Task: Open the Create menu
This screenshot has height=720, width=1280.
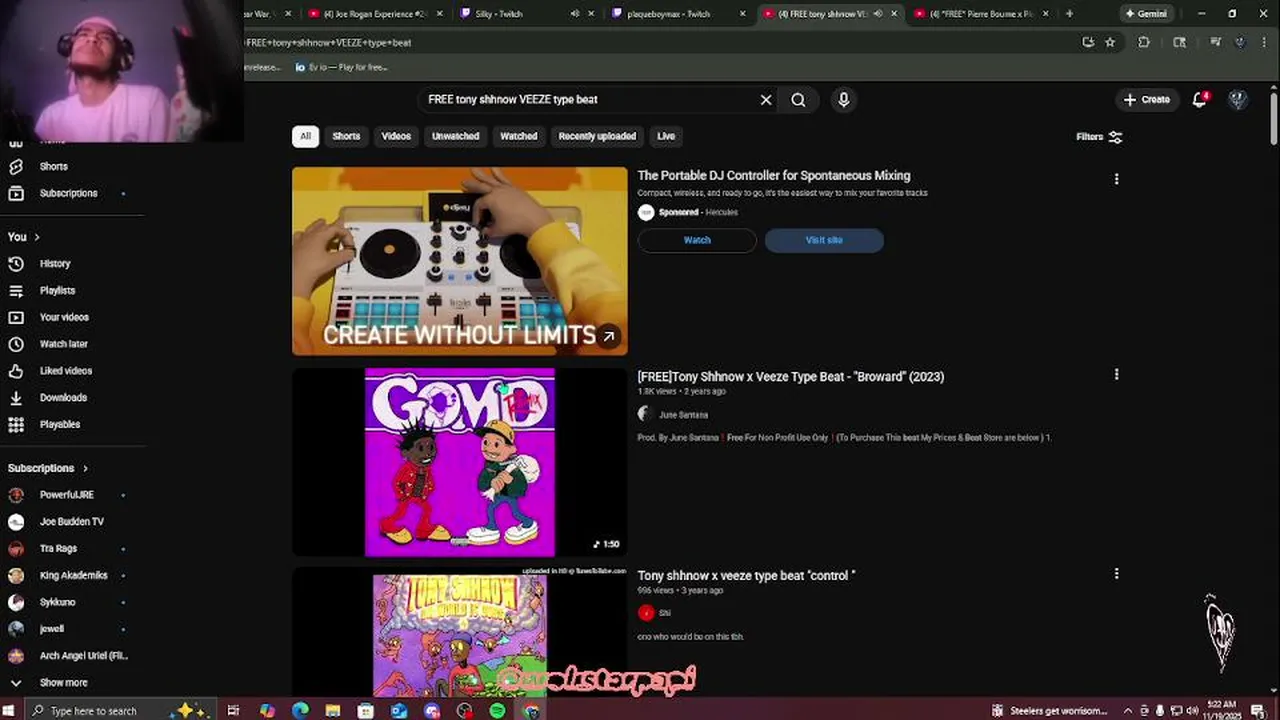Action: pyautogui.click(x=1146, y=99)
